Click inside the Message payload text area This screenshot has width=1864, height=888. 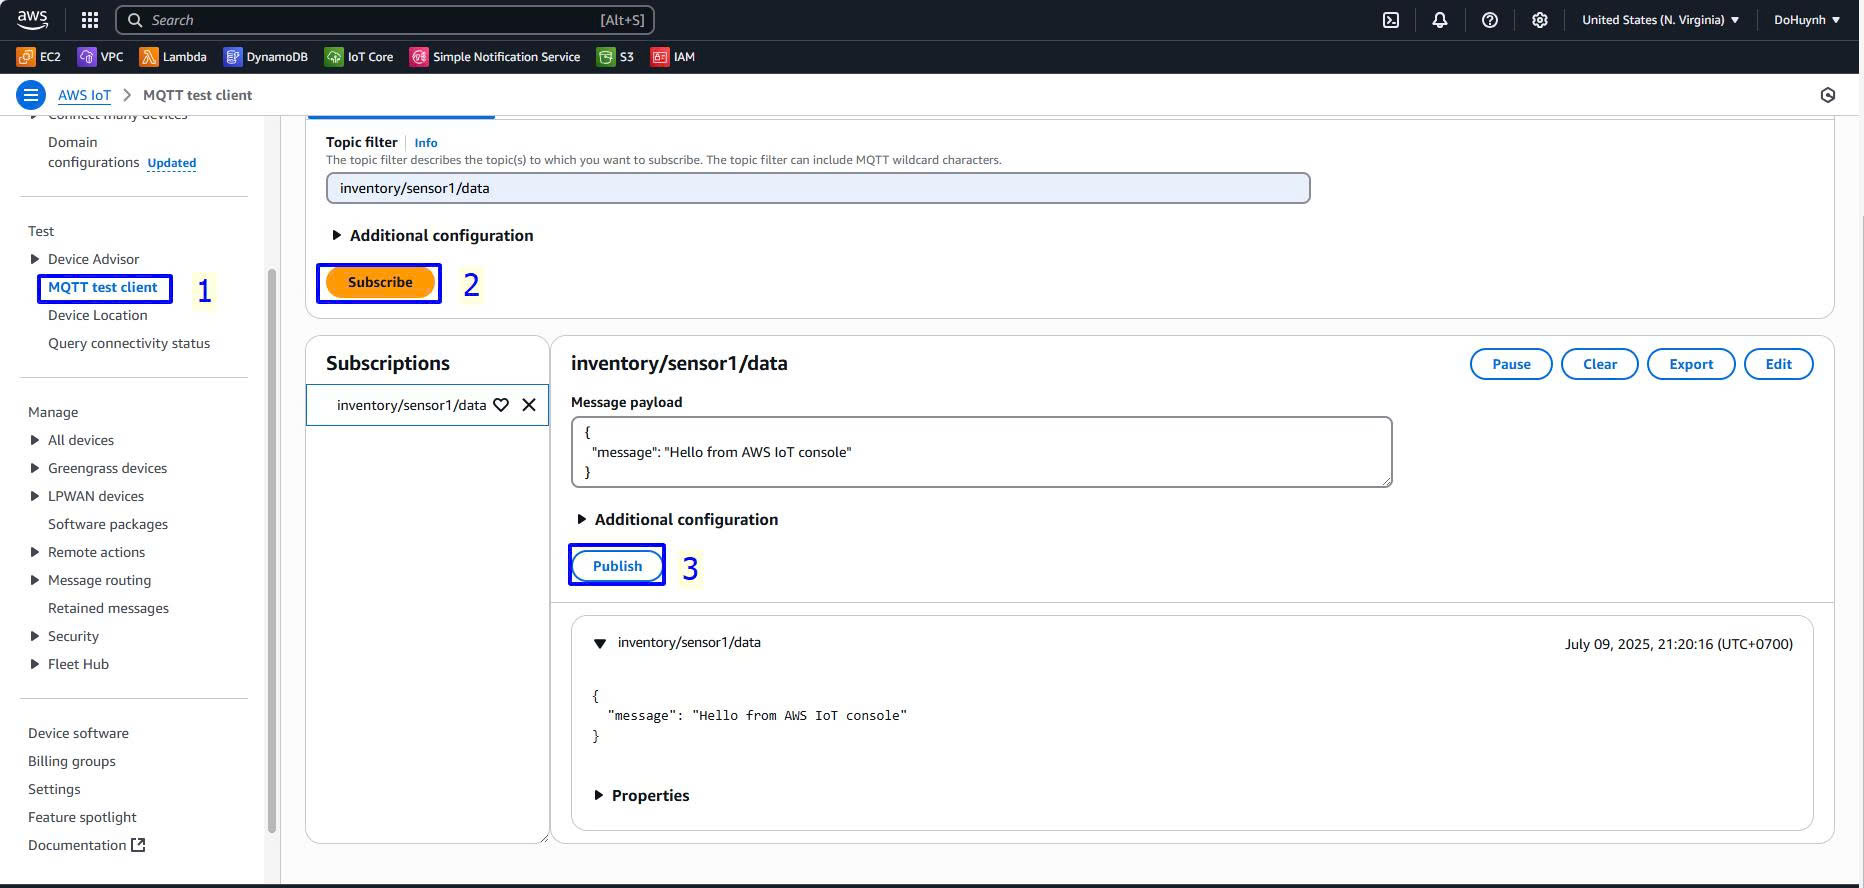(x=980, y=452)
